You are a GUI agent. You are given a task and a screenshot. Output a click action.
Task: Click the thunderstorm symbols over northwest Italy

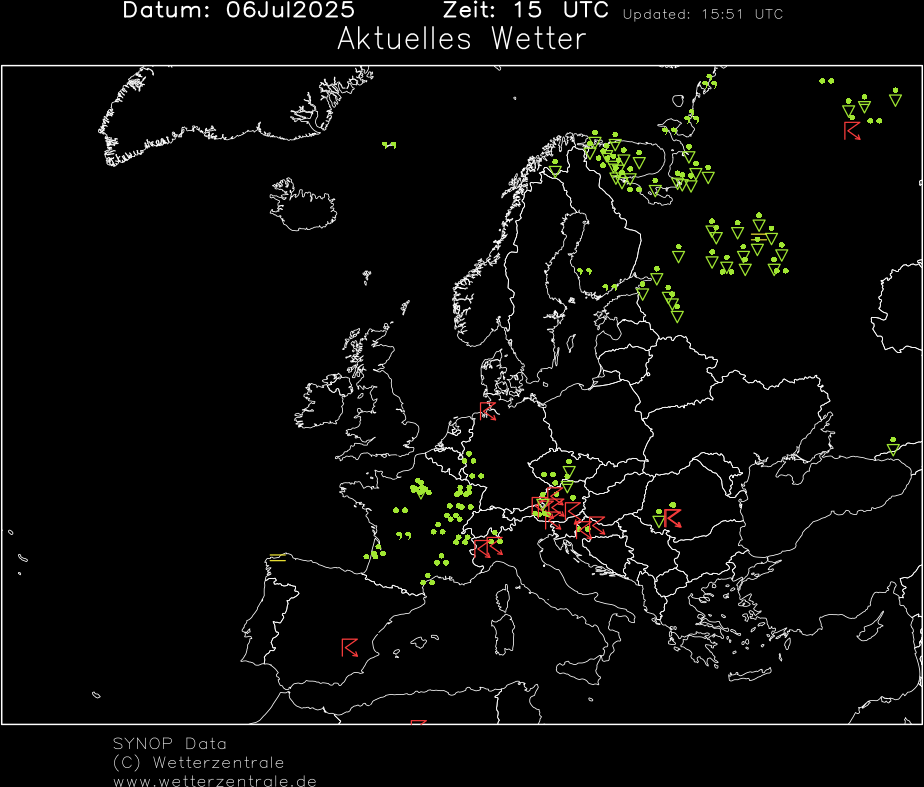pyautogui.click(x=489, y=547)
